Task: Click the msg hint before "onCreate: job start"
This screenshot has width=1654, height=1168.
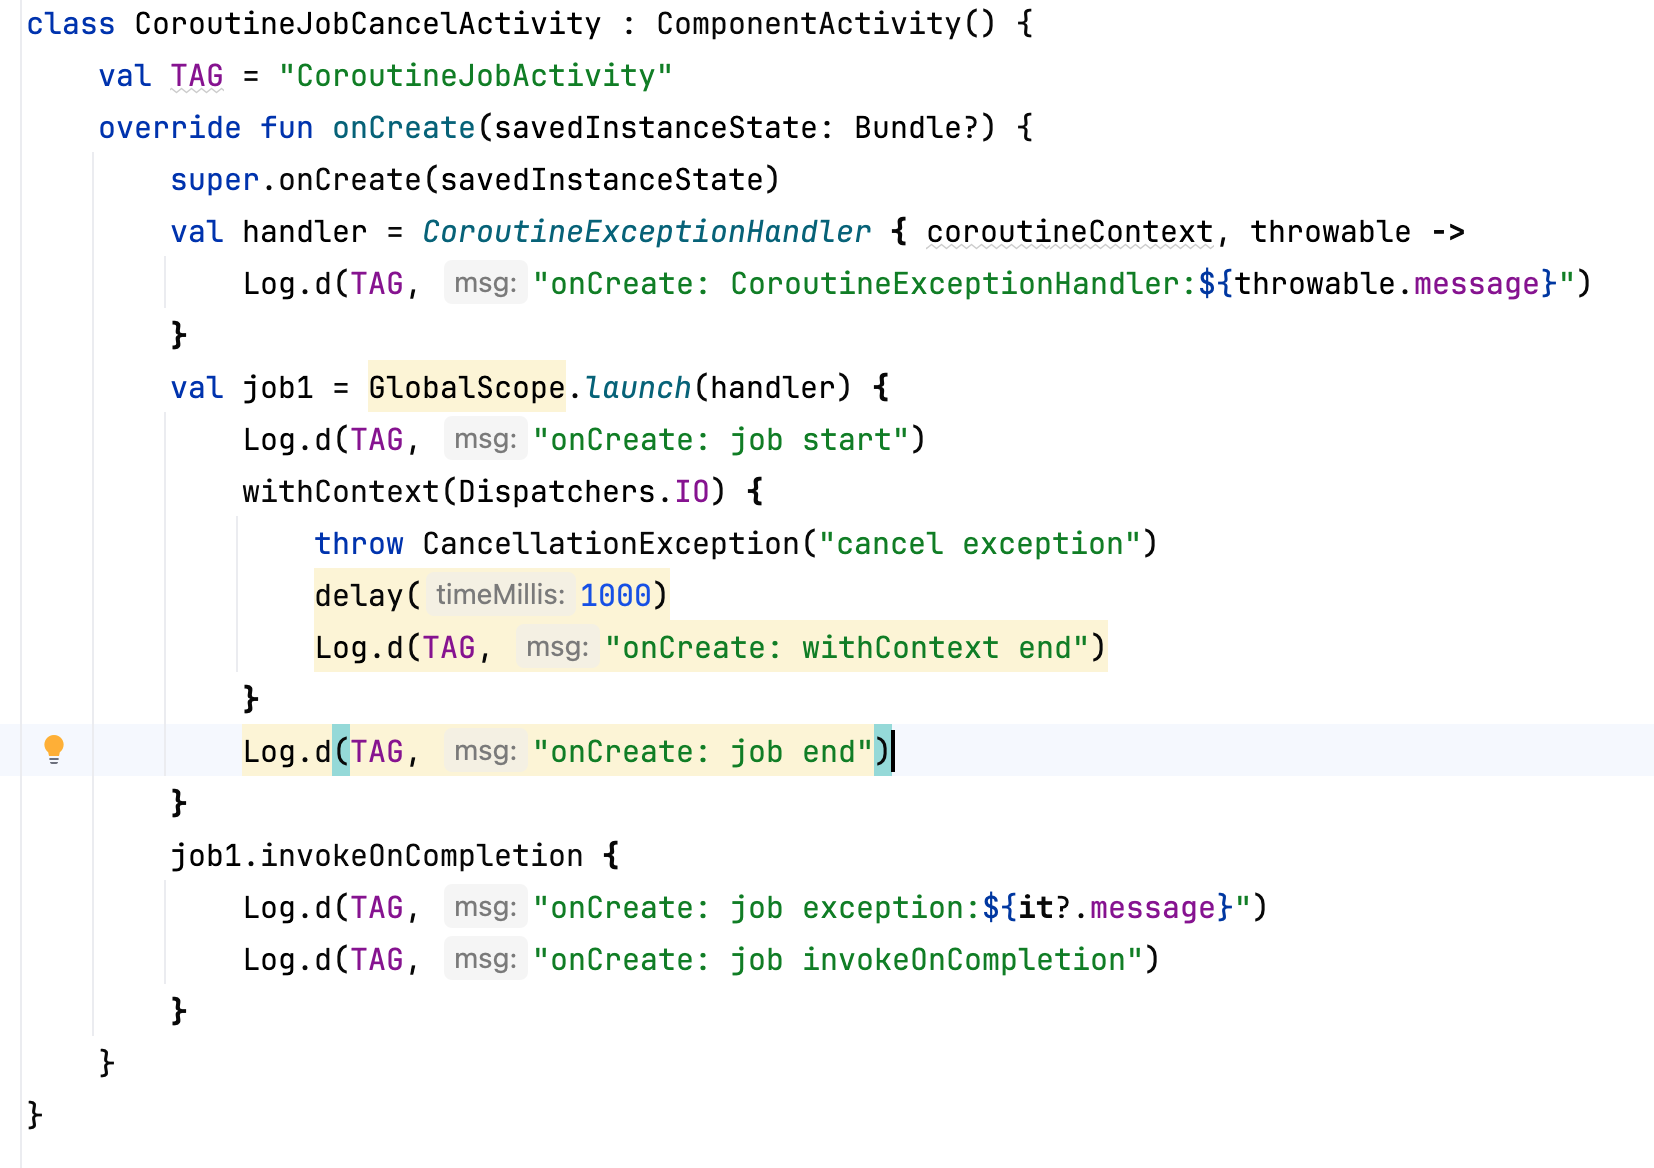Action: [485, 439]
